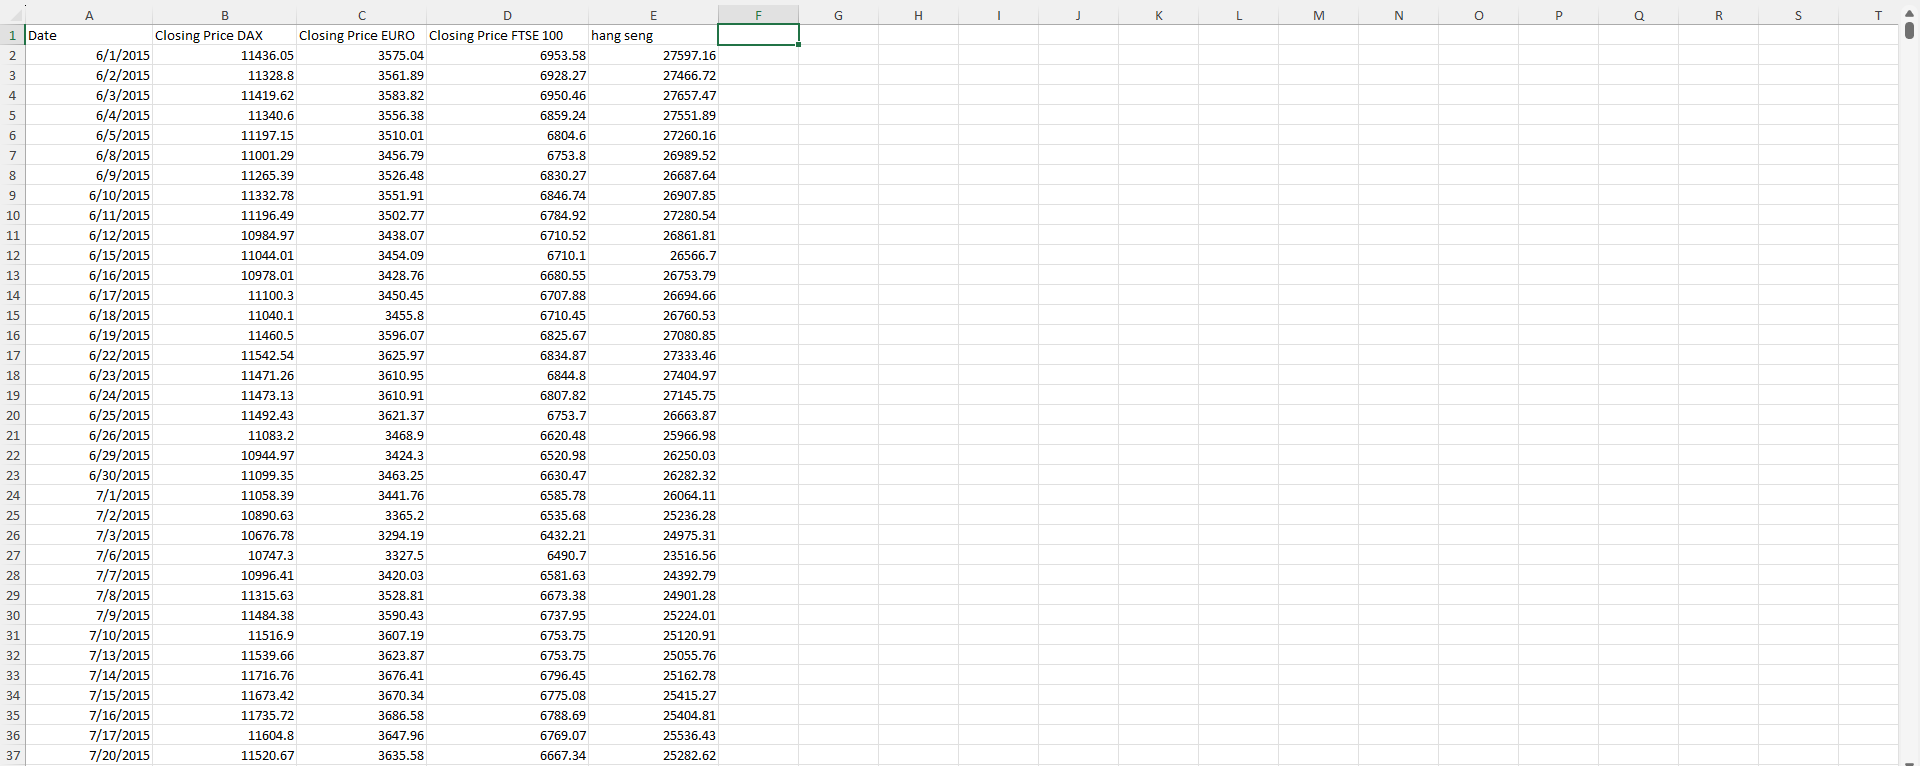Click the vertical scrollbar thumb
Screen dimensions: 1920x766
(x=1909, y=30)
